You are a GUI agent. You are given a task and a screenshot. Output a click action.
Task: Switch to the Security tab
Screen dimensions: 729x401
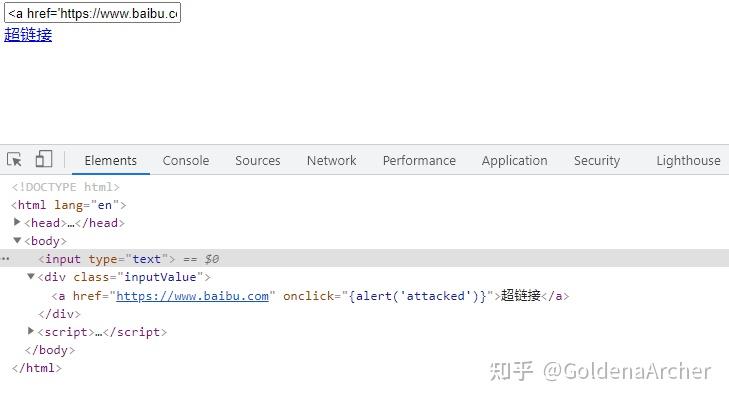[596, 161]
